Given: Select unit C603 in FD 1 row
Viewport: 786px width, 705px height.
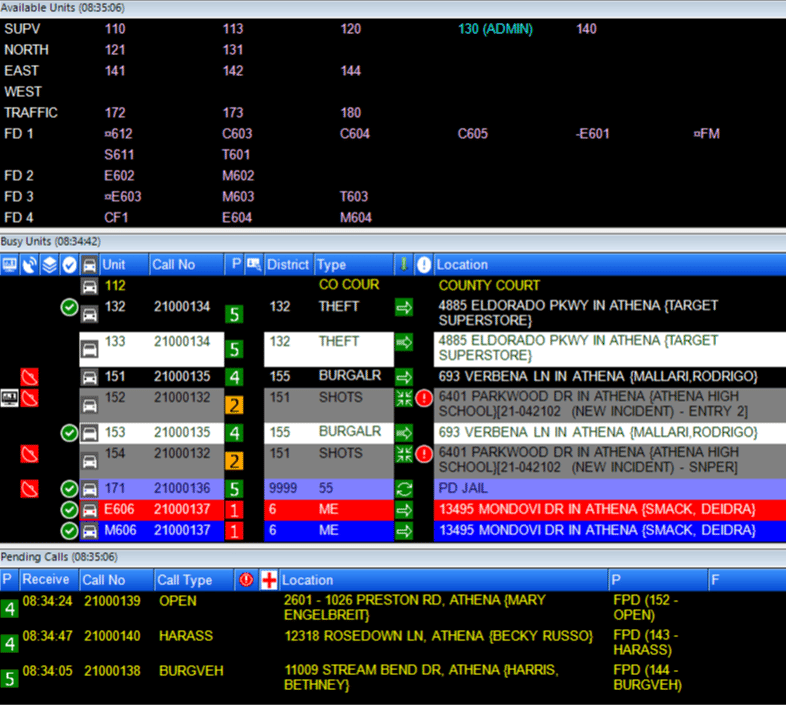Looking at the screenshot, I should [x=237, y=134].
